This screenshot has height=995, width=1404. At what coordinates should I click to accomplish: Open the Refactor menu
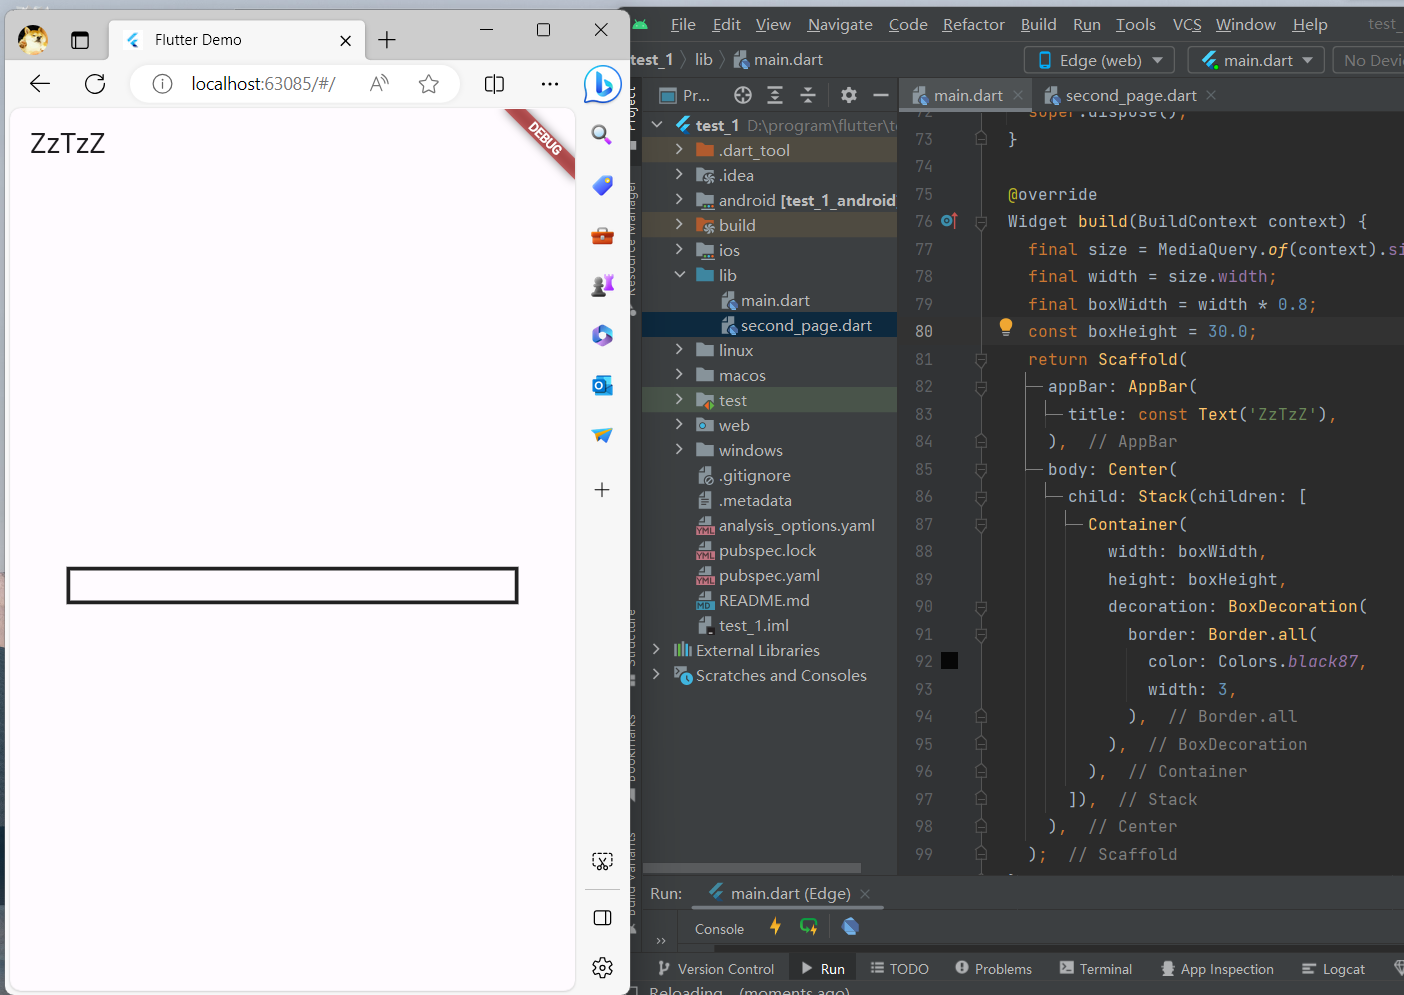973,24
